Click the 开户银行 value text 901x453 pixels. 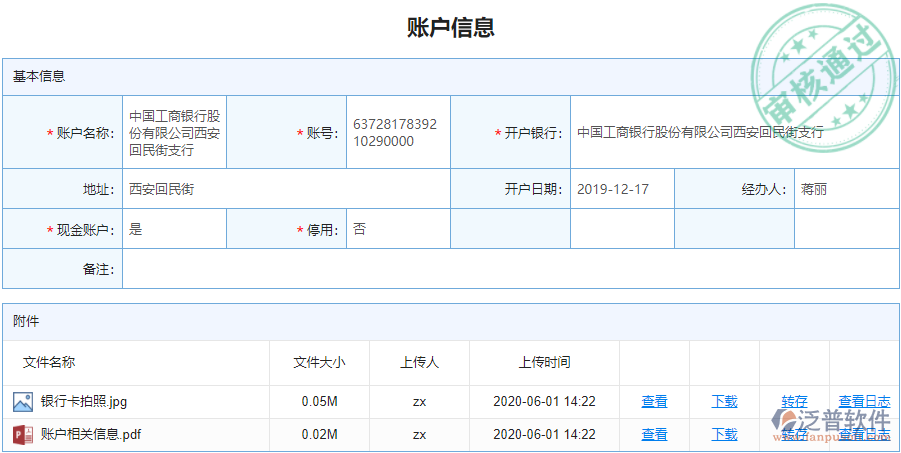pyautogui.click(x=700, y=133)
